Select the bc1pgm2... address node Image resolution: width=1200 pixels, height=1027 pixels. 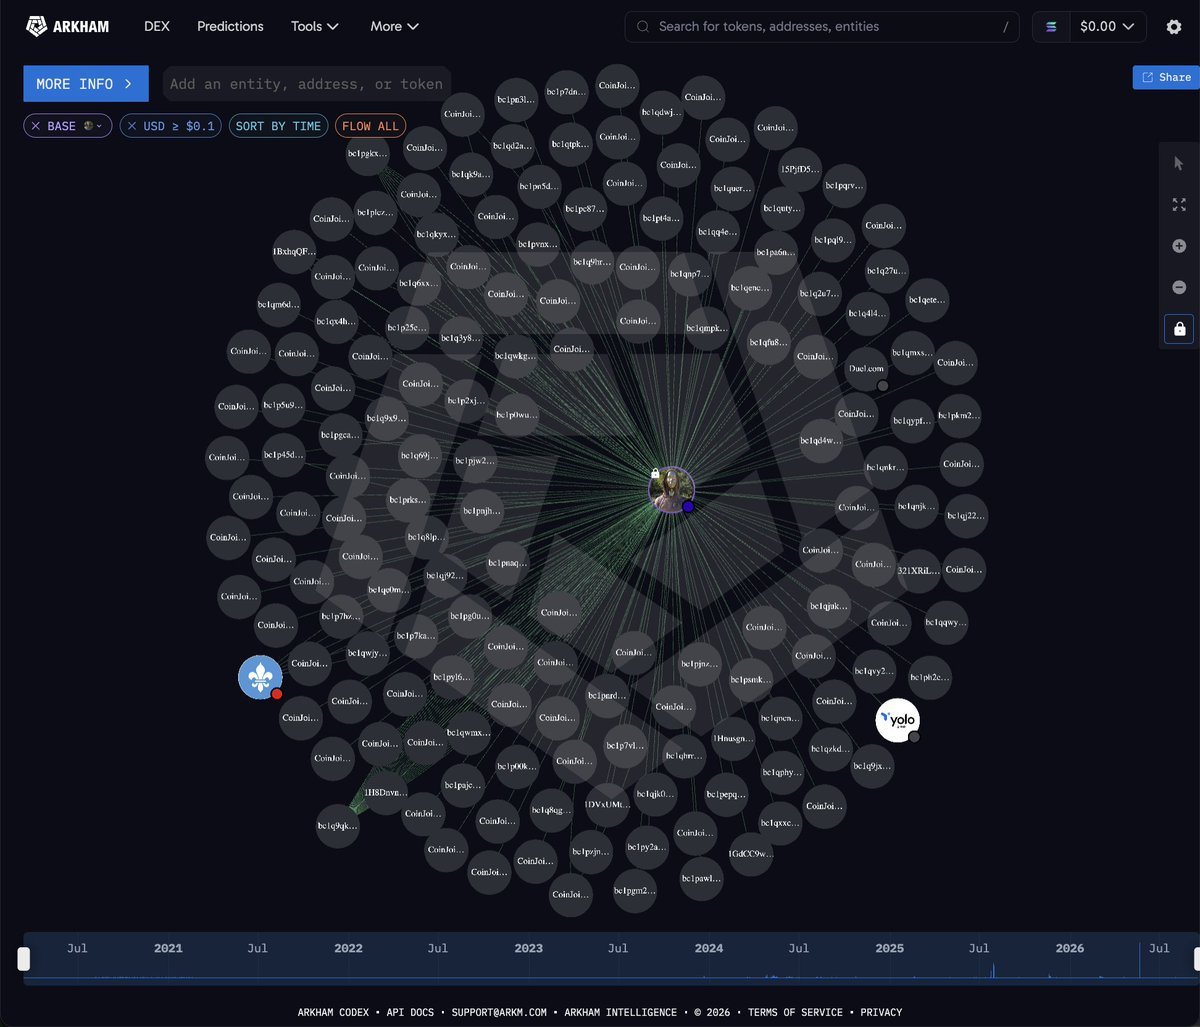pos(634,889)
